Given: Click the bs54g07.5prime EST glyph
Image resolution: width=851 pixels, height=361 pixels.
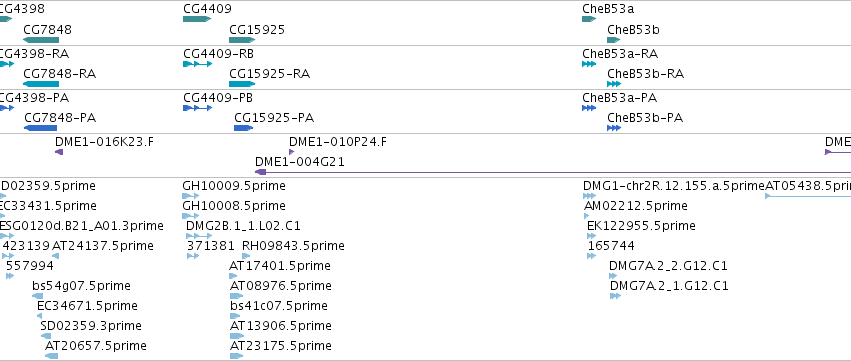Looking at the screenshot, I should click(x=37, y=296).
